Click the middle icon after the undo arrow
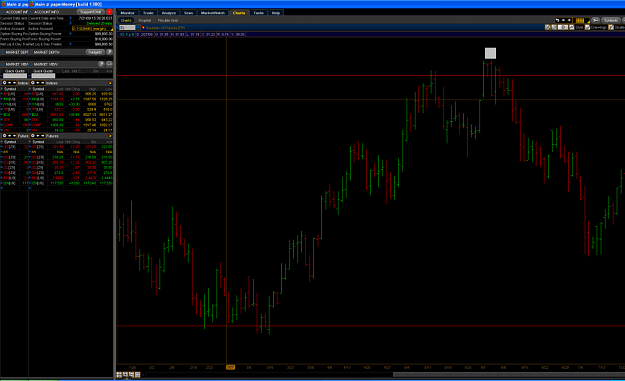 pos(563,20)
